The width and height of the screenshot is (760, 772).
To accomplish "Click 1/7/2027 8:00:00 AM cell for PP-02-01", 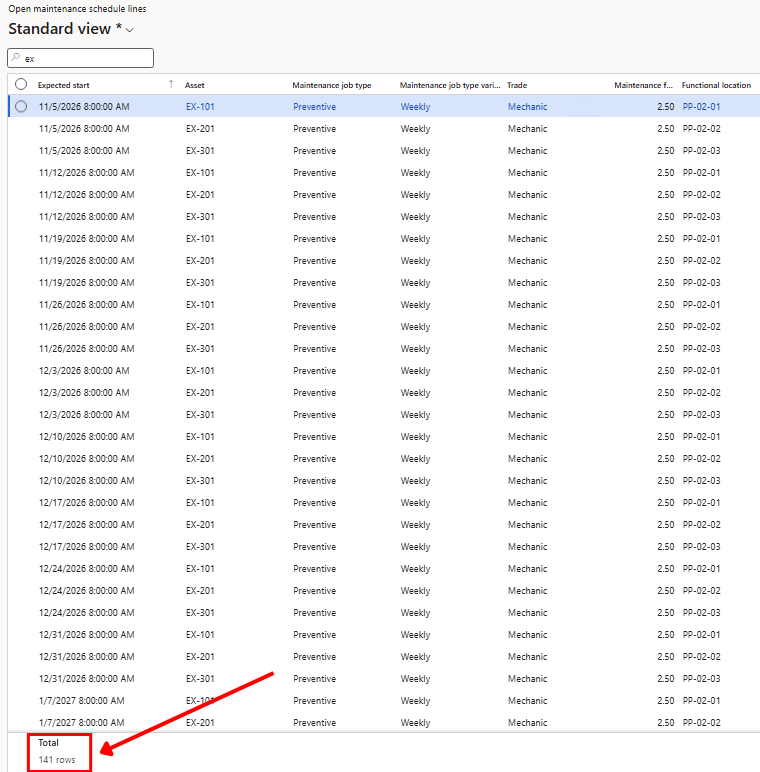I will [x=82, y=701].
